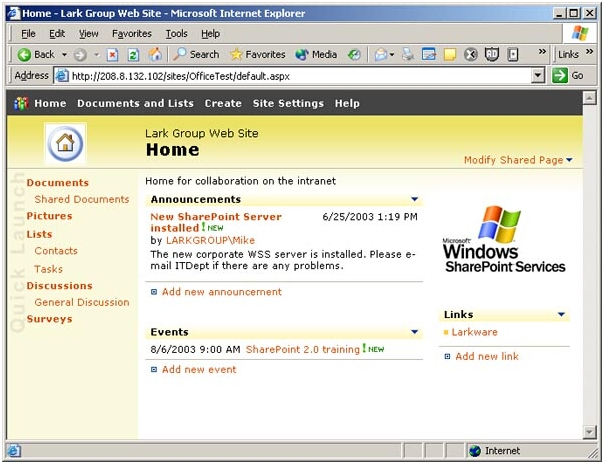Click the IE page icon in the status bar
Image resolution: width=604 pixels, height=464 pixels.
pos(14,451)
